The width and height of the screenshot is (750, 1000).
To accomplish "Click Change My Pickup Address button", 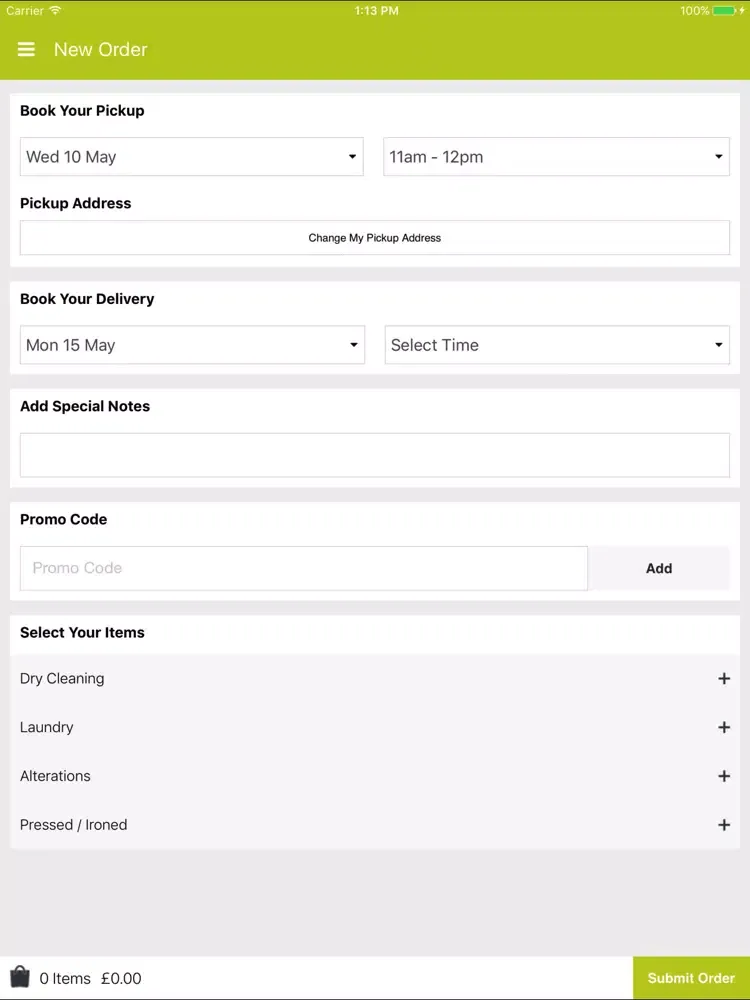I will (x=375, y=237).
